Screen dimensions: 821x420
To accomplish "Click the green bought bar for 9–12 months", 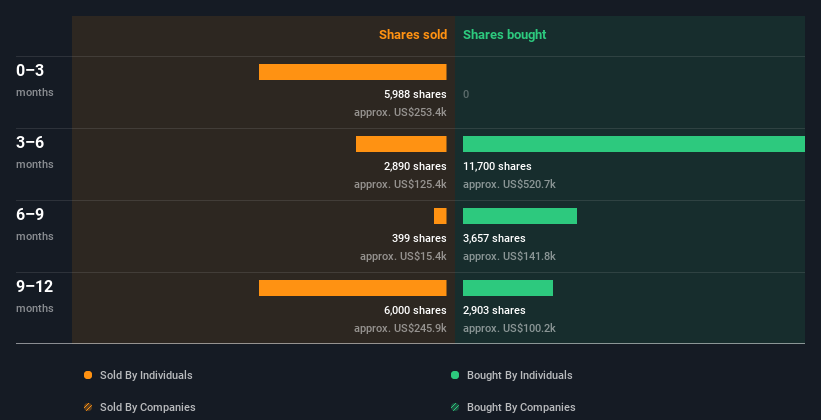I will click(x=508, y=288).
